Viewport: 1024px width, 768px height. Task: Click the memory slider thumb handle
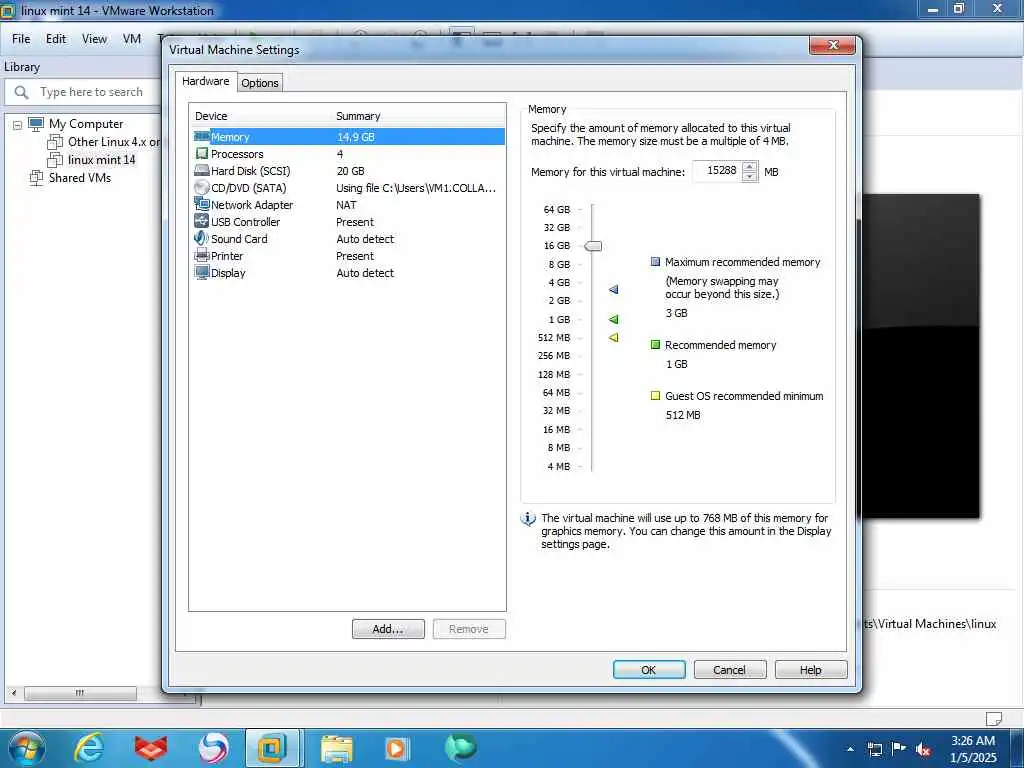(x=593, y=246)
